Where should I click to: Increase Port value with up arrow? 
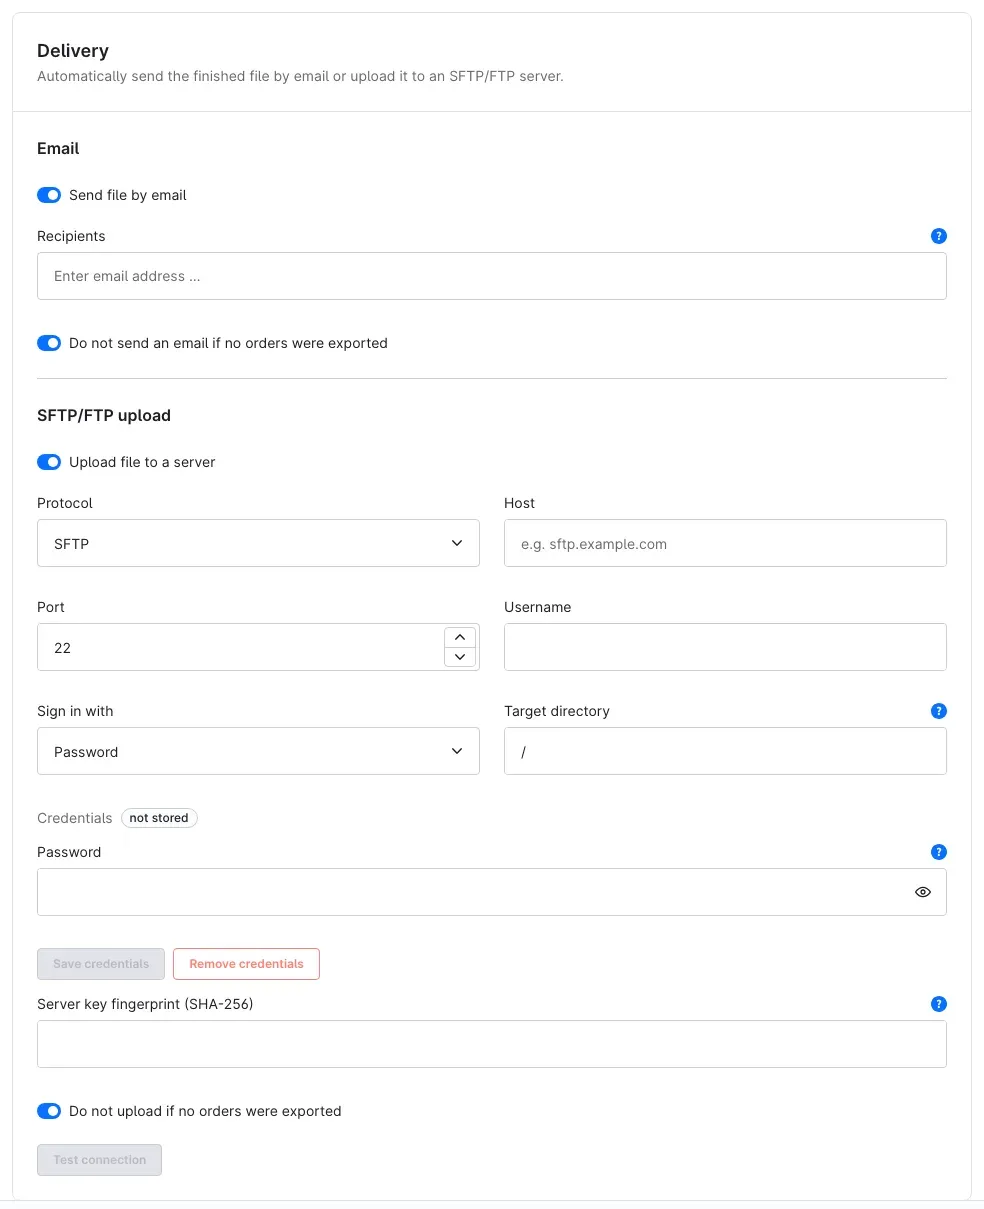click(x=460, y=637)
